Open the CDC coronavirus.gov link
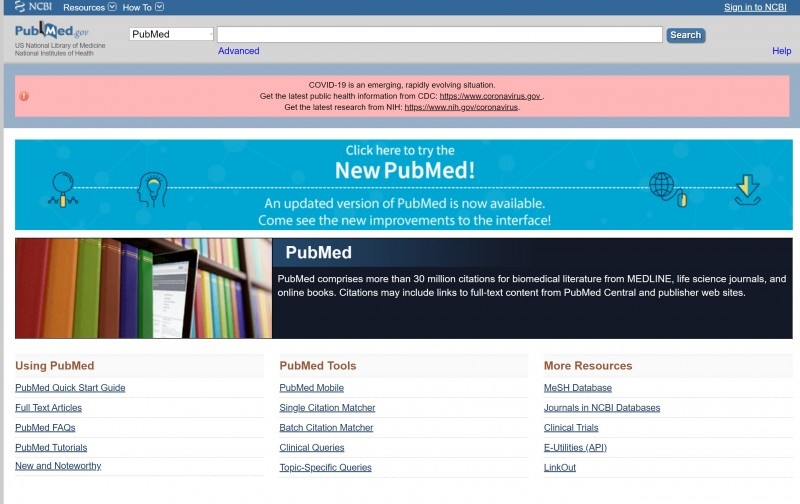The image size is (800, 504). click(490, 96)
